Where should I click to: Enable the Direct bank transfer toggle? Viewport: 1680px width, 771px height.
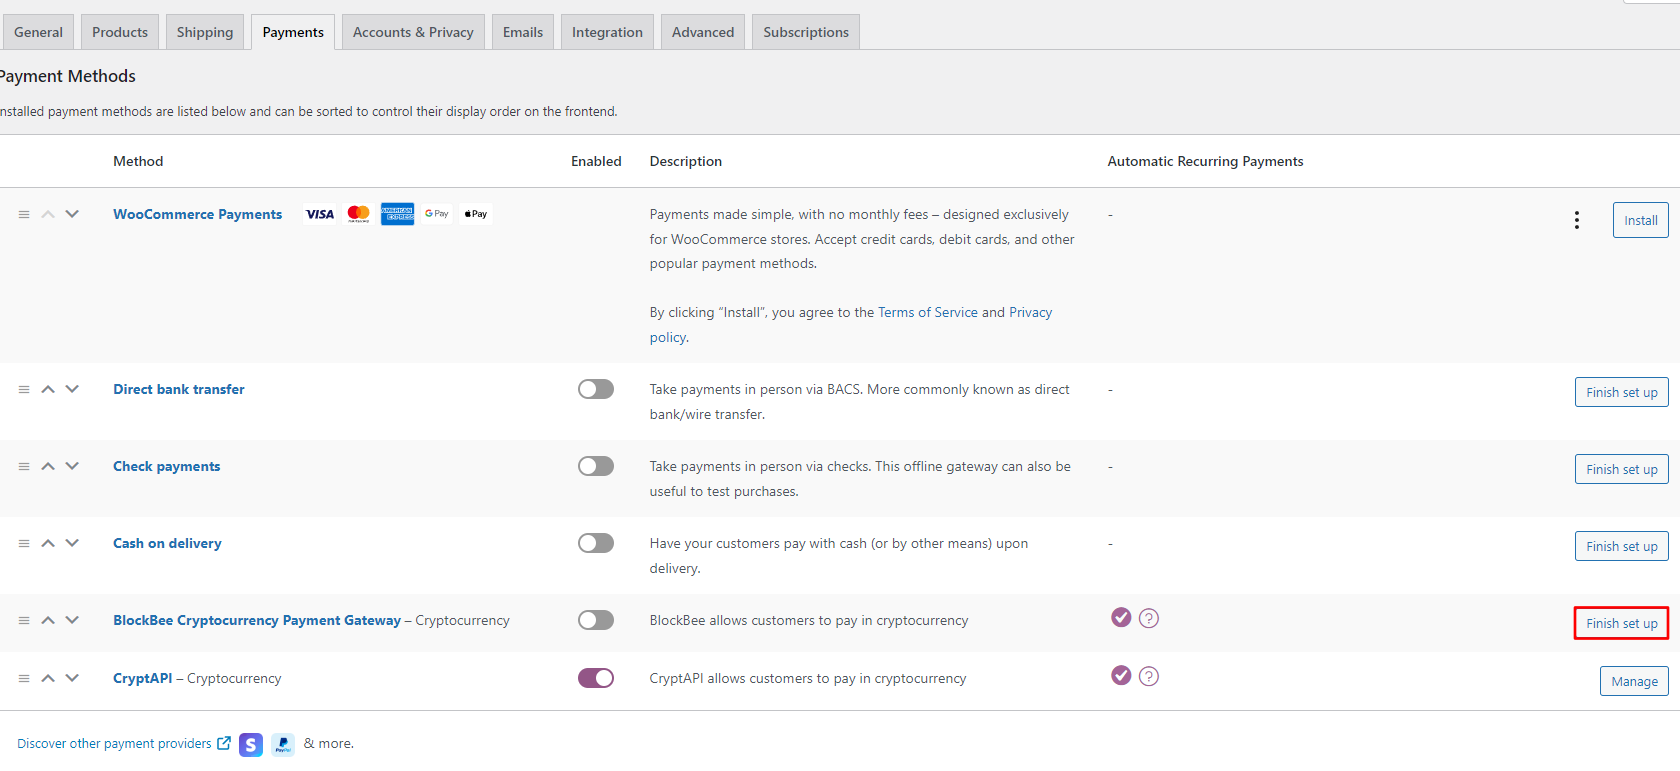pyautogui.click(x=596, y=390)
